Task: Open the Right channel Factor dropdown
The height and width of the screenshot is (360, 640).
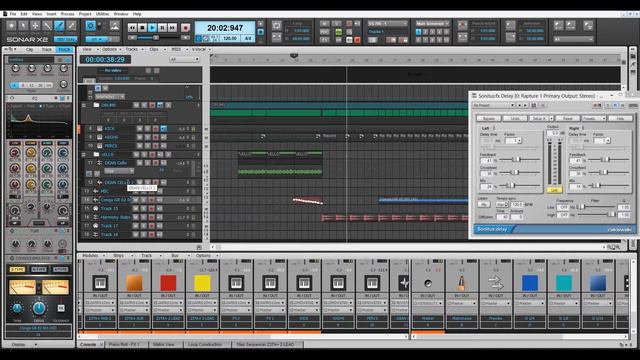Action: 602,141
